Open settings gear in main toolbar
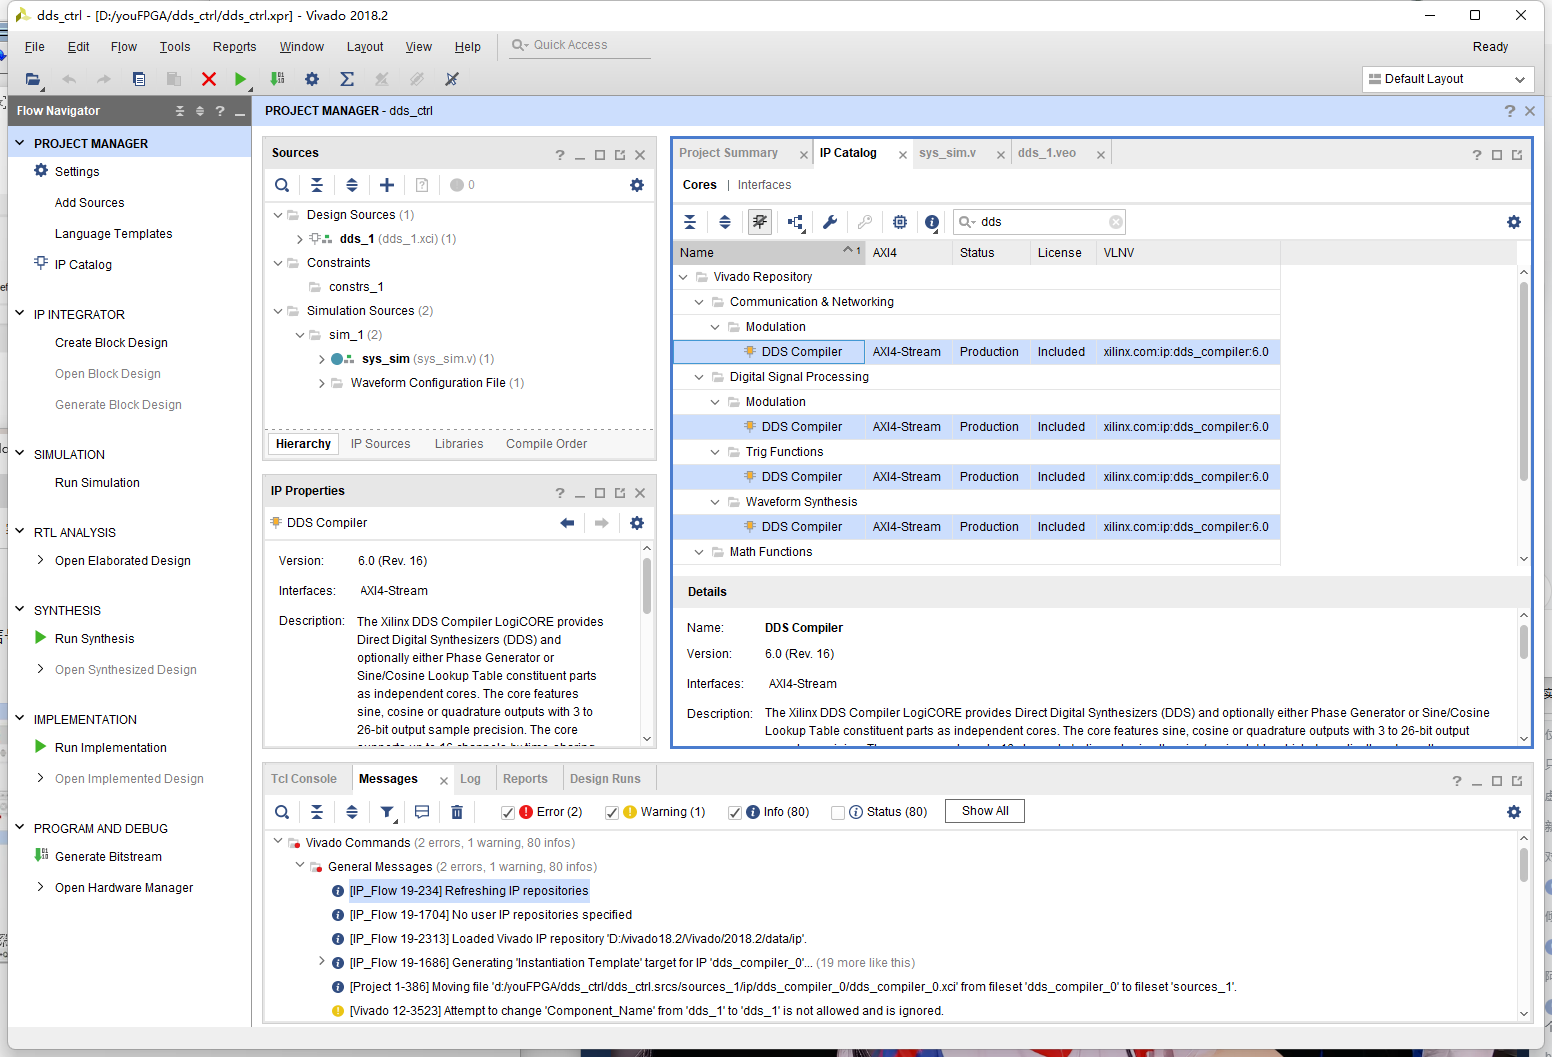This screenshot has width=1552, height=1057. point(312,79)
